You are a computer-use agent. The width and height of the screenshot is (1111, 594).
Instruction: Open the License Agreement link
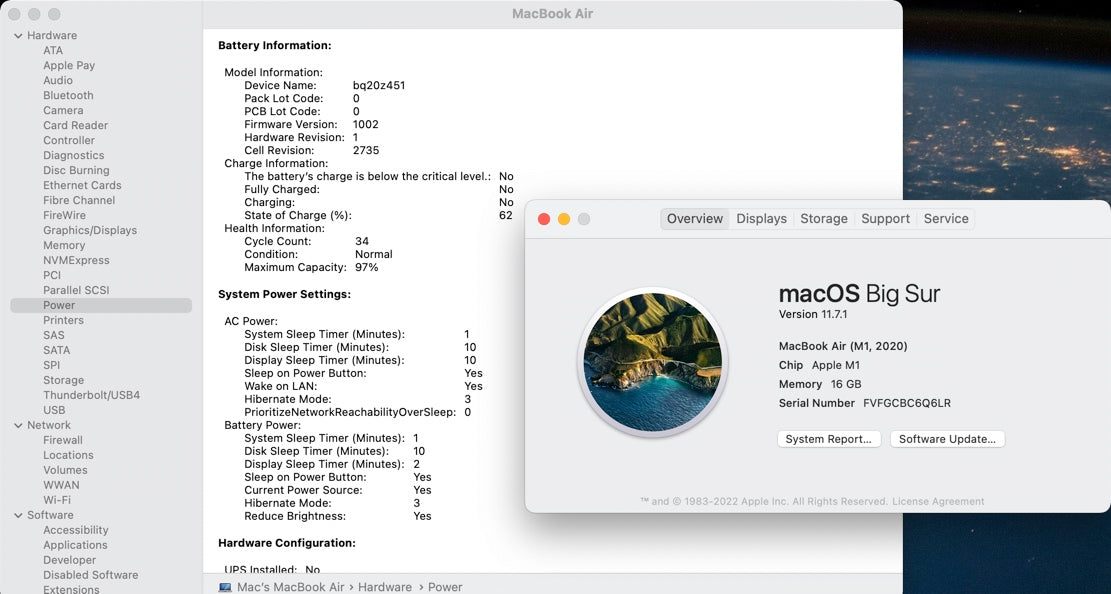point(937,501)
